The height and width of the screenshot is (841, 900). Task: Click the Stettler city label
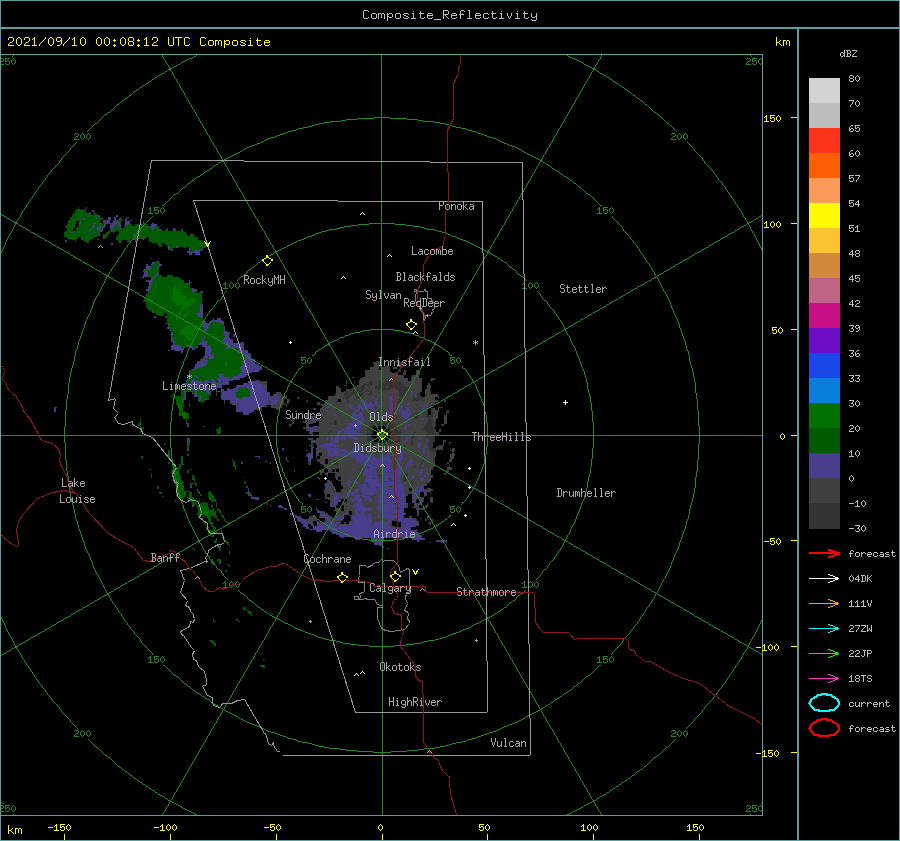click(x=583, y=289)
